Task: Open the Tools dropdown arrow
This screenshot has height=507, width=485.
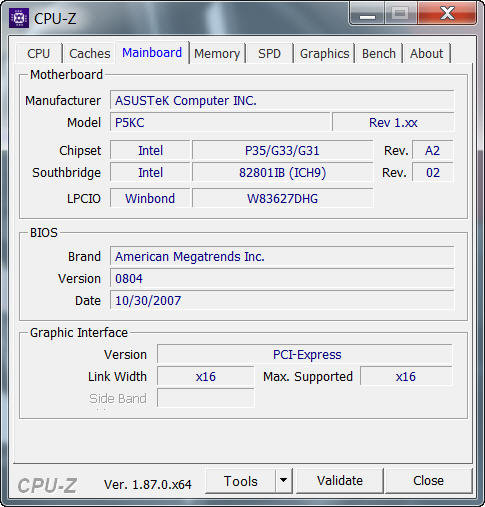Action: click(284, 481)
